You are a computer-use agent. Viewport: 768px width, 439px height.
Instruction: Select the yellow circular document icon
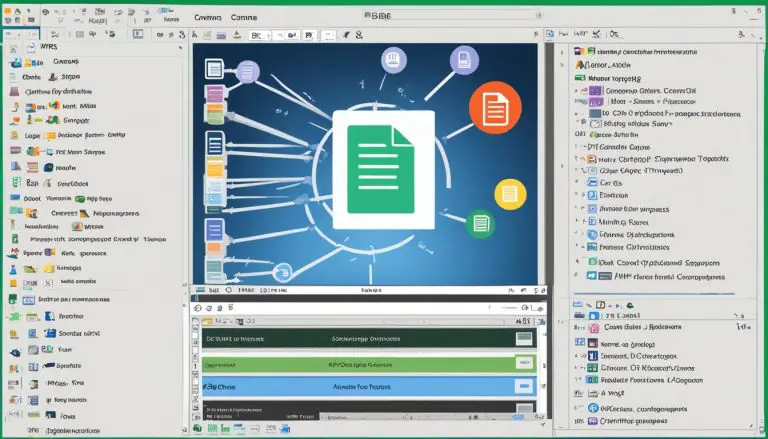click(510, 194)
